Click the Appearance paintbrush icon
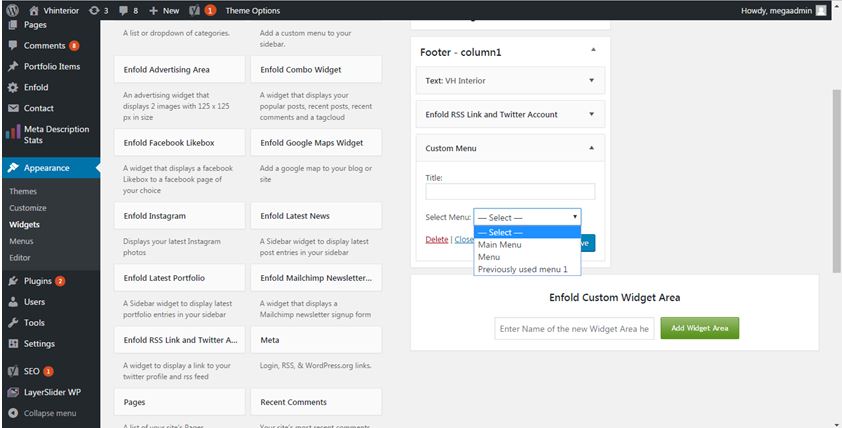This screenshot has width=842, height=428. point(13,168)
